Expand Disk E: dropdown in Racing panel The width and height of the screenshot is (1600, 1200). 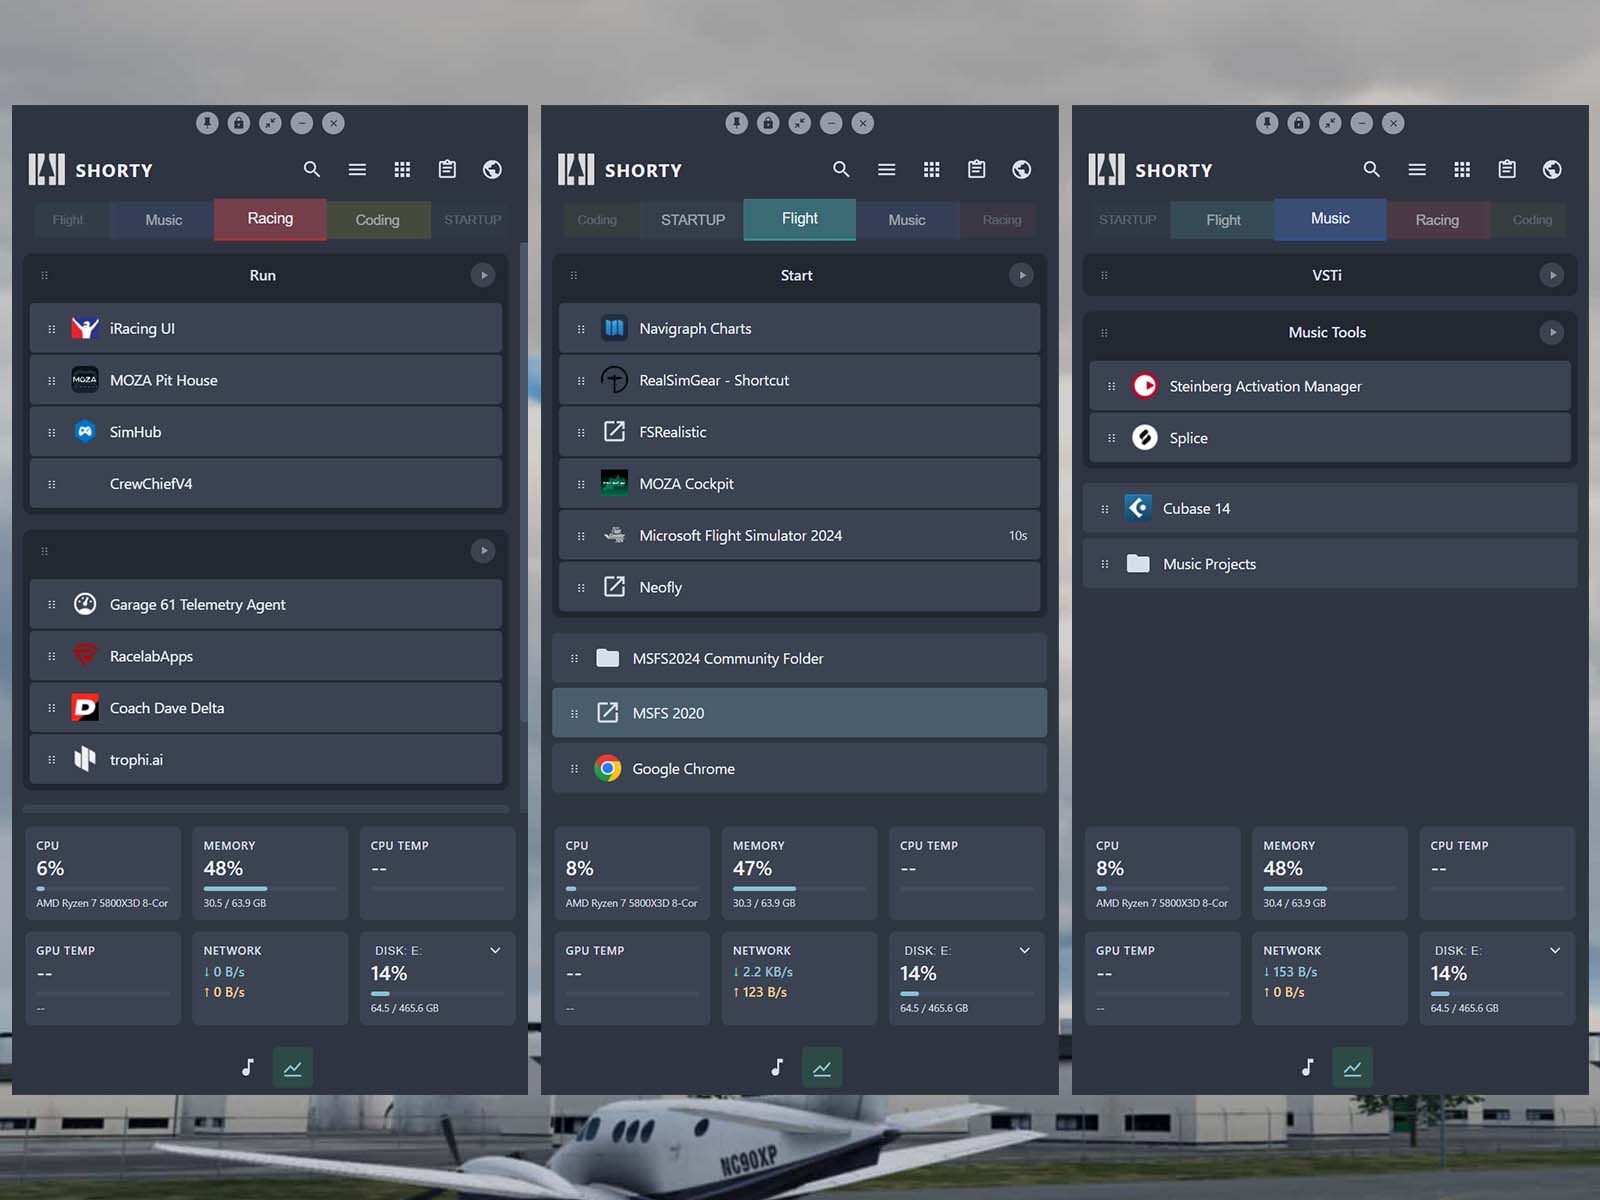coord(495,951)
